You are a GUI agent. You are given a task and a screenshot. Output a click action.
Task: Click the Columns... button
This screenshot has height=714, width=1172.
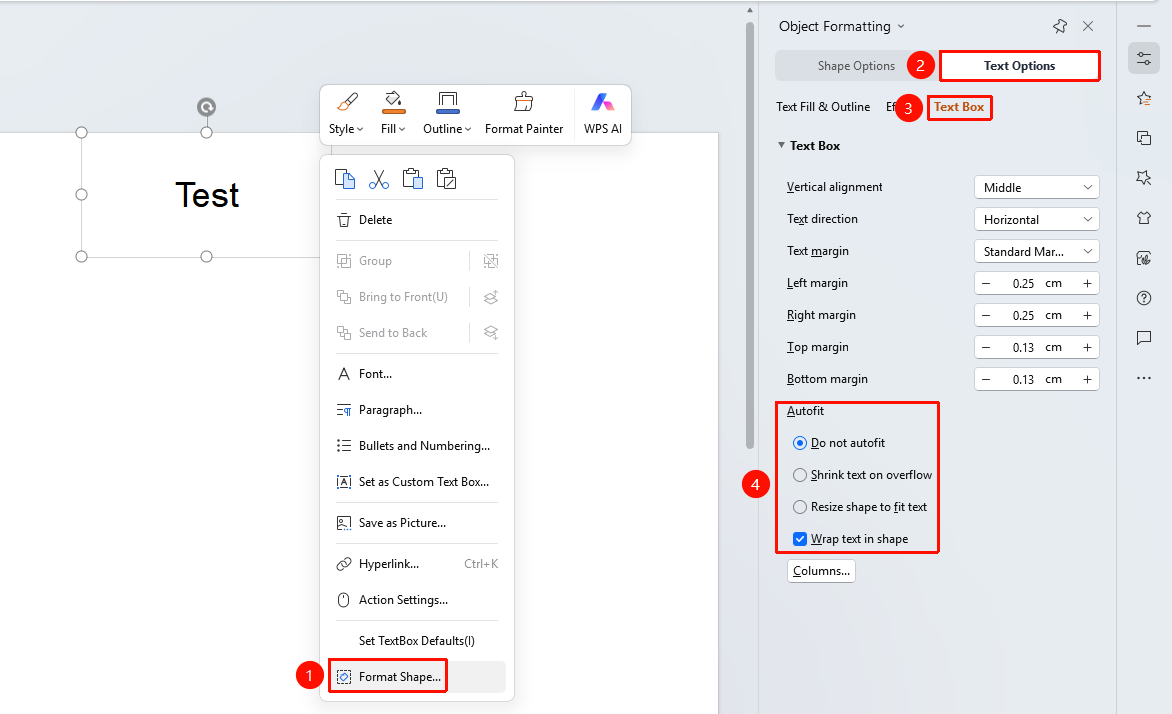821,571
